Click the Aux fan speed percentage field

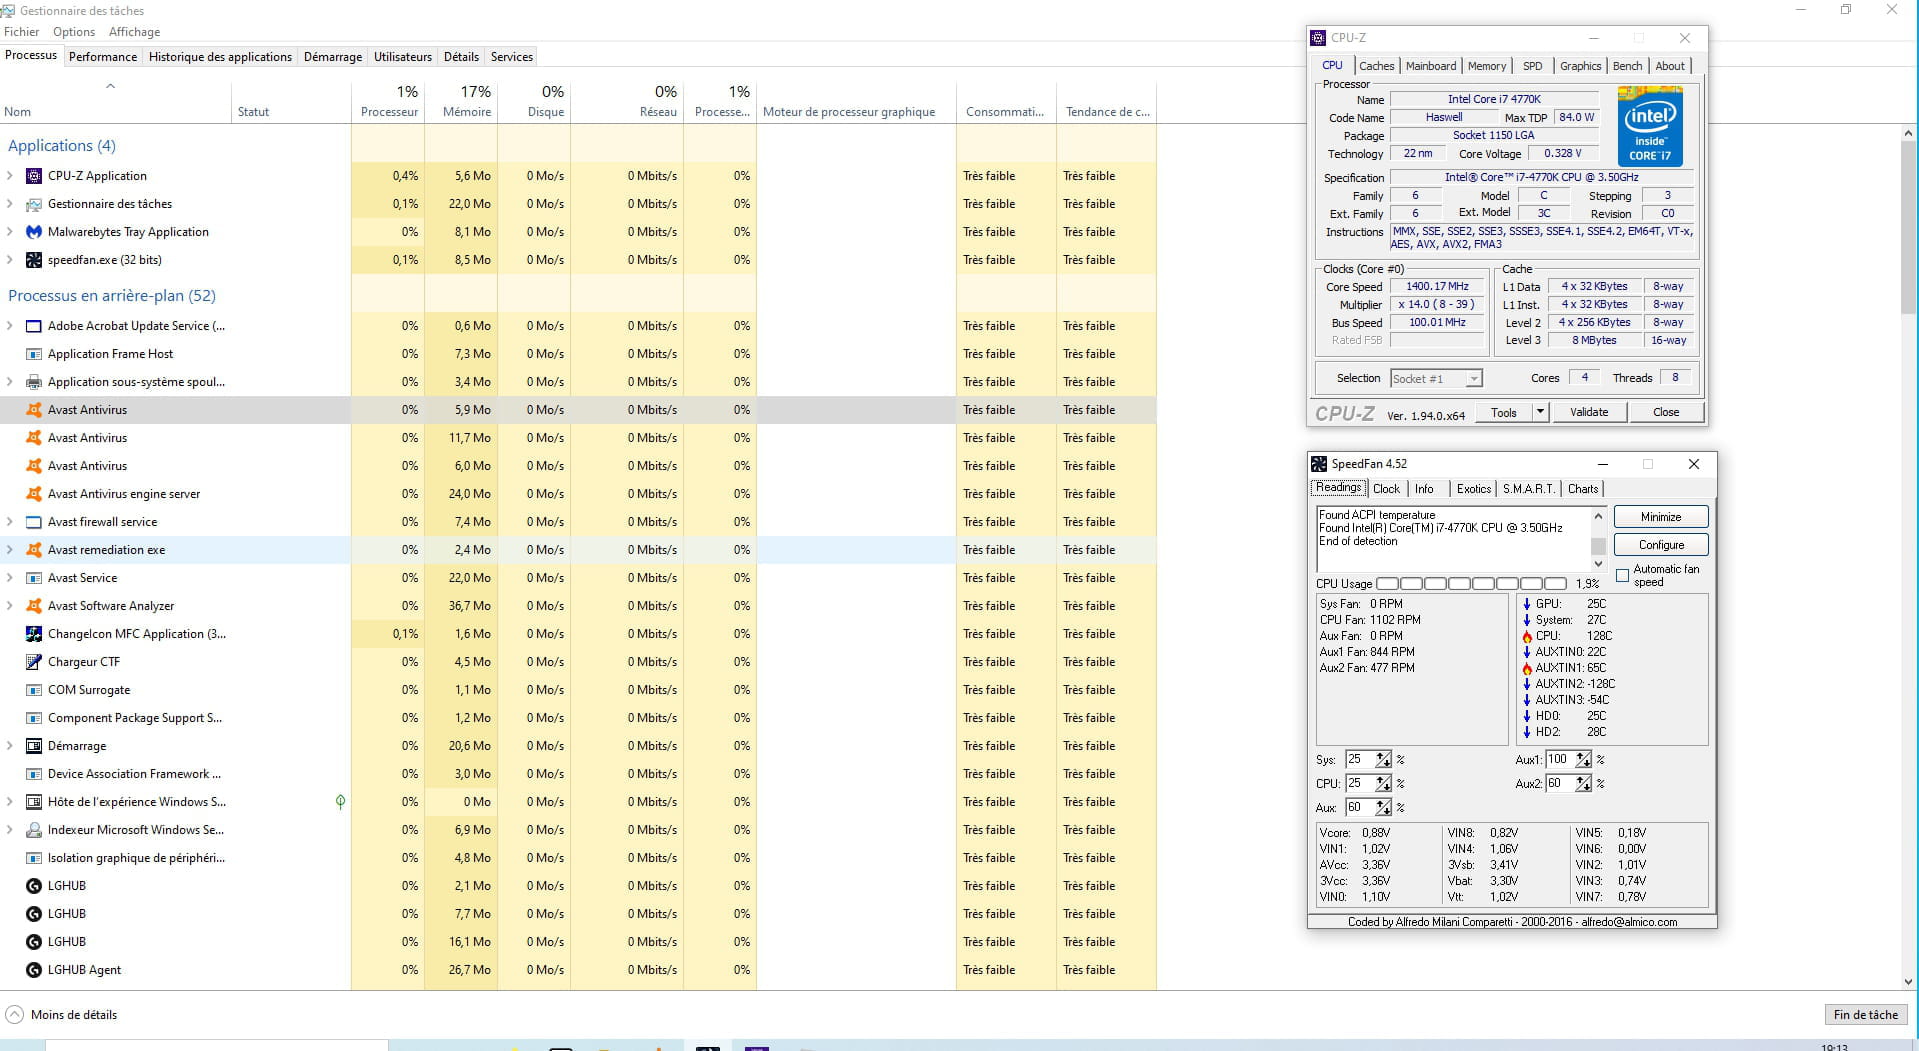(x=1361, y=808)
